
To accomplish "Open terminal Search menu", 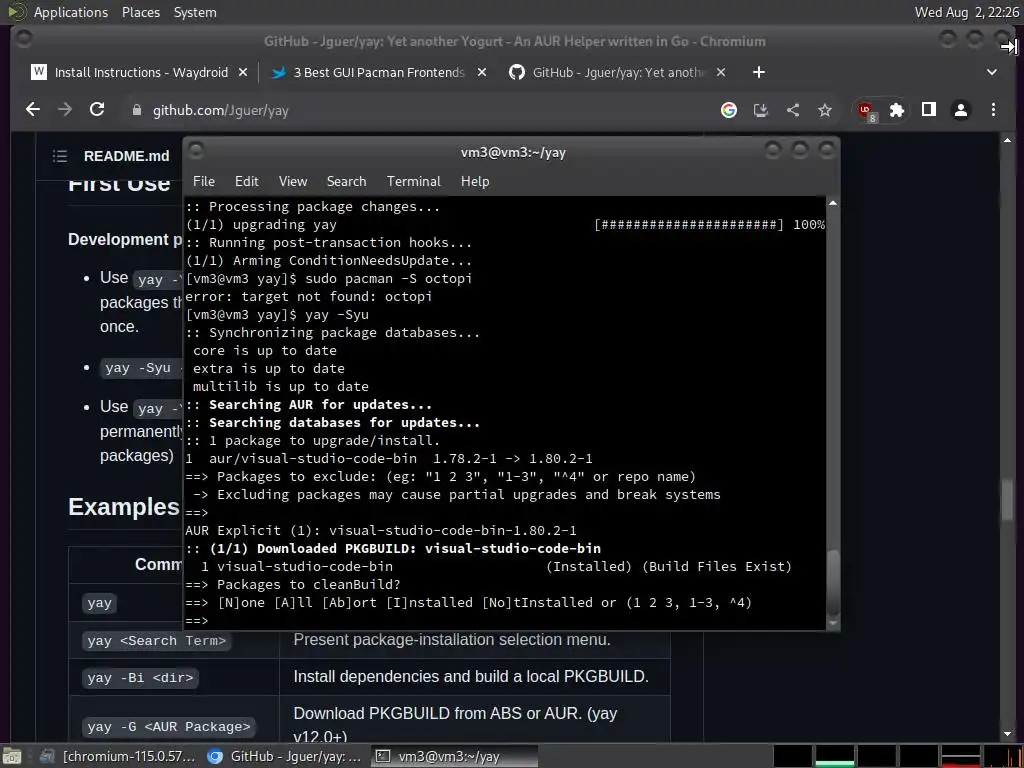I will coord(346,181).
